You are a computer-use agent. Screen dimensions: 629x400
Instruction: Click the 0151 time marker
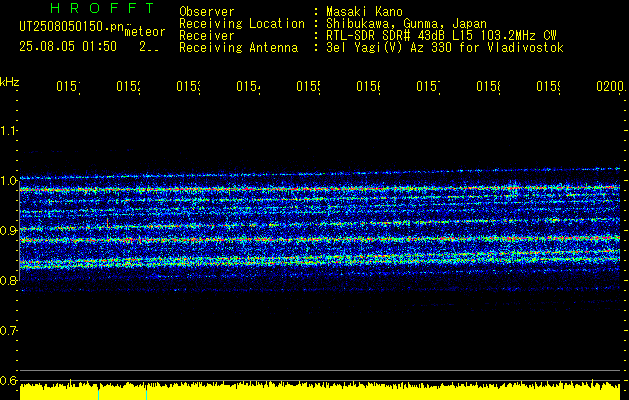68,87
